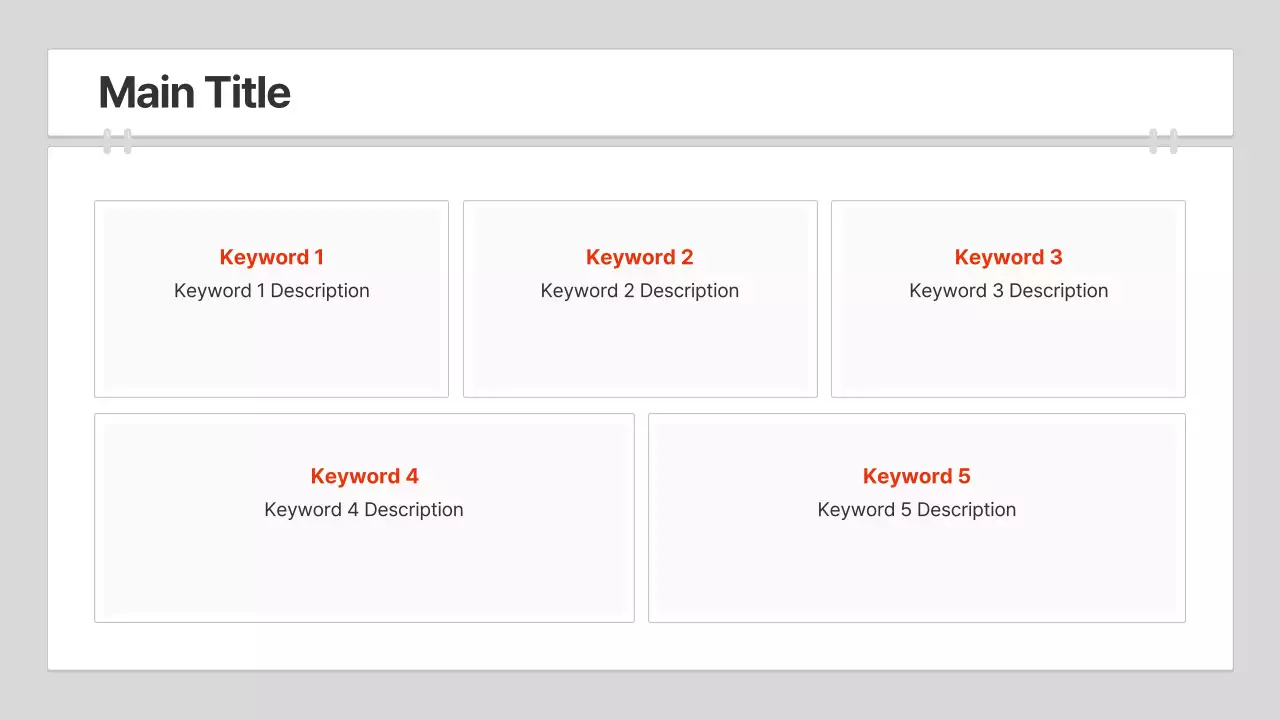Image resolution: width=1280 pixels, height=720 pixels.
Task: Click the Keyword 5 heading
Action: (916, 476)
